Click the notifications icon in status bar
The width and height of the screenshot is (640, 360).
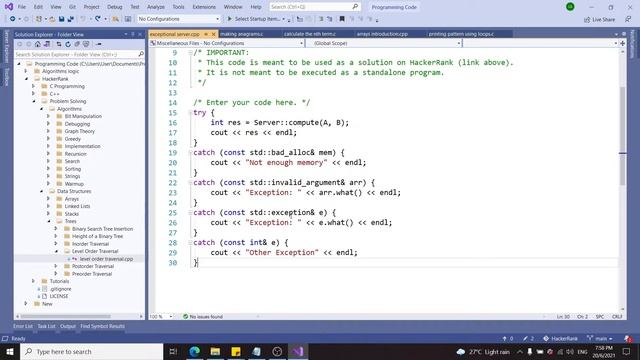[x=628, y=338]
